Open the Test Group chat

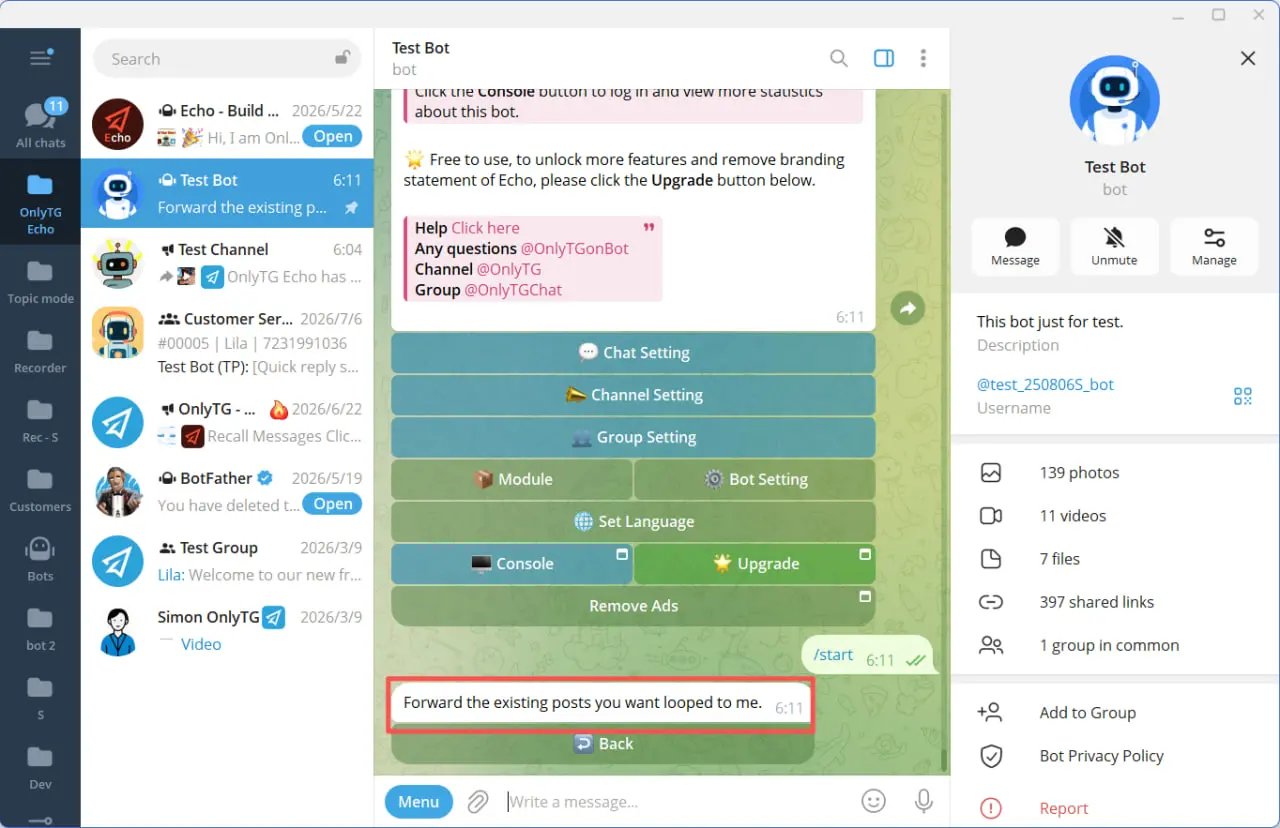(x=227, y=561)
